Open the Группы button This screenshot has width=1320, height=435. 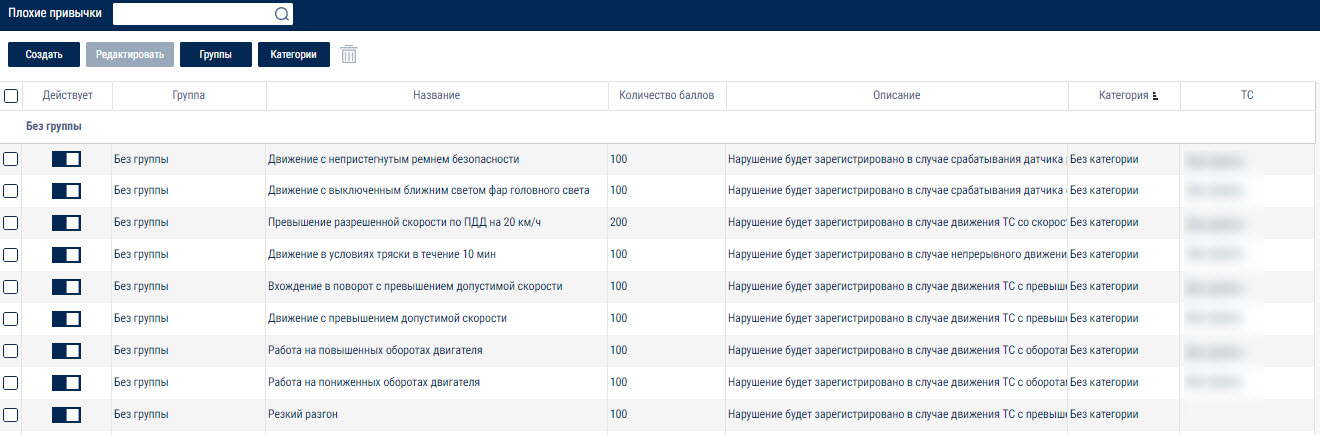click(x=216, y=55)
